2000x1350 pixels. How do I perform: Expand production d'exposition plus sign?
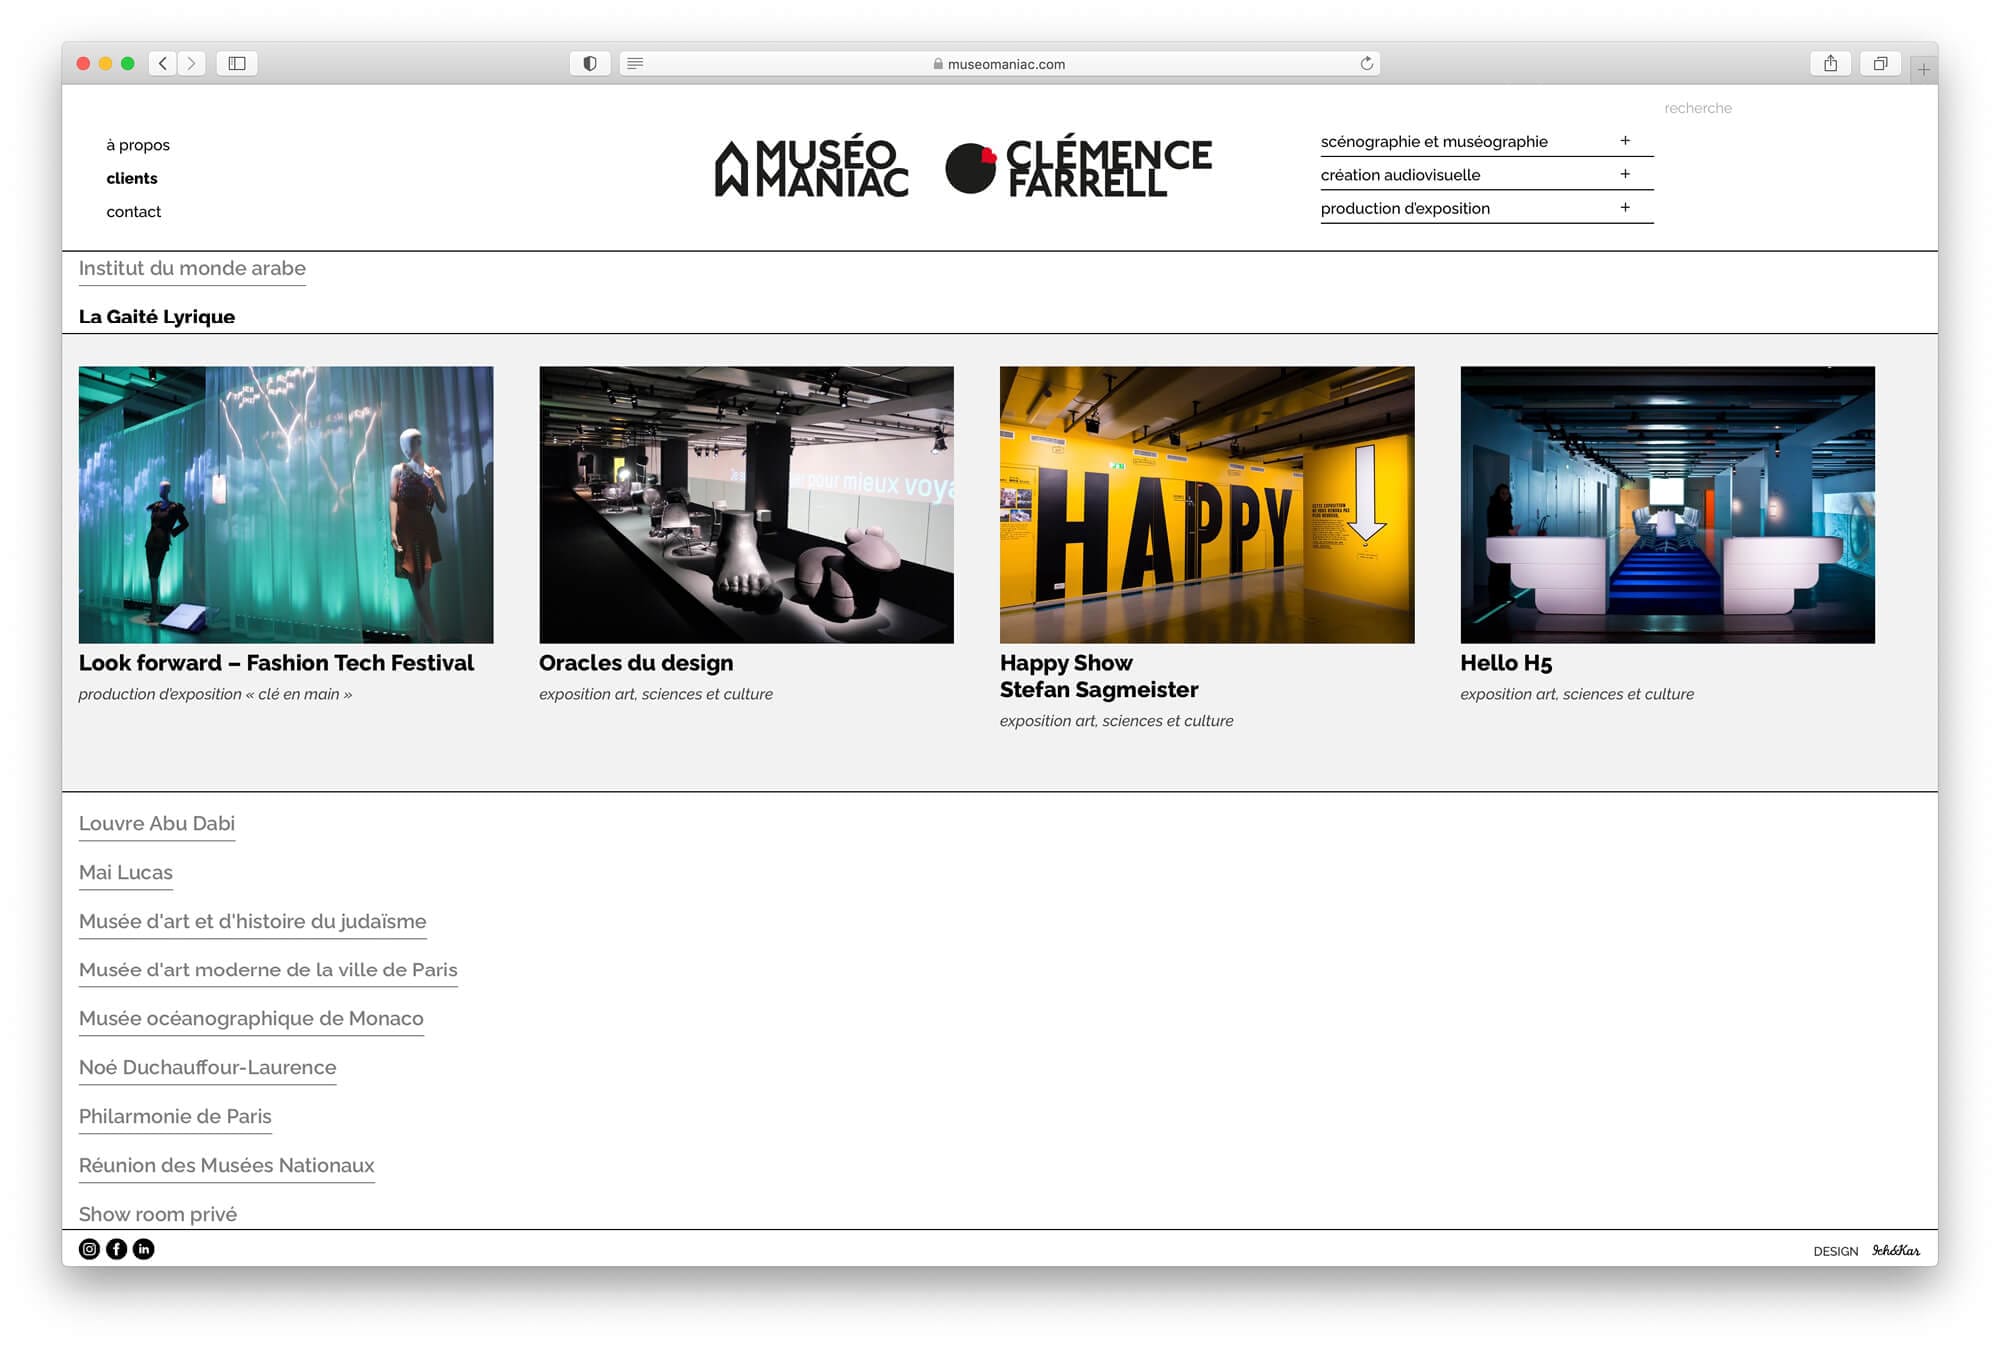coord(1625,208)
